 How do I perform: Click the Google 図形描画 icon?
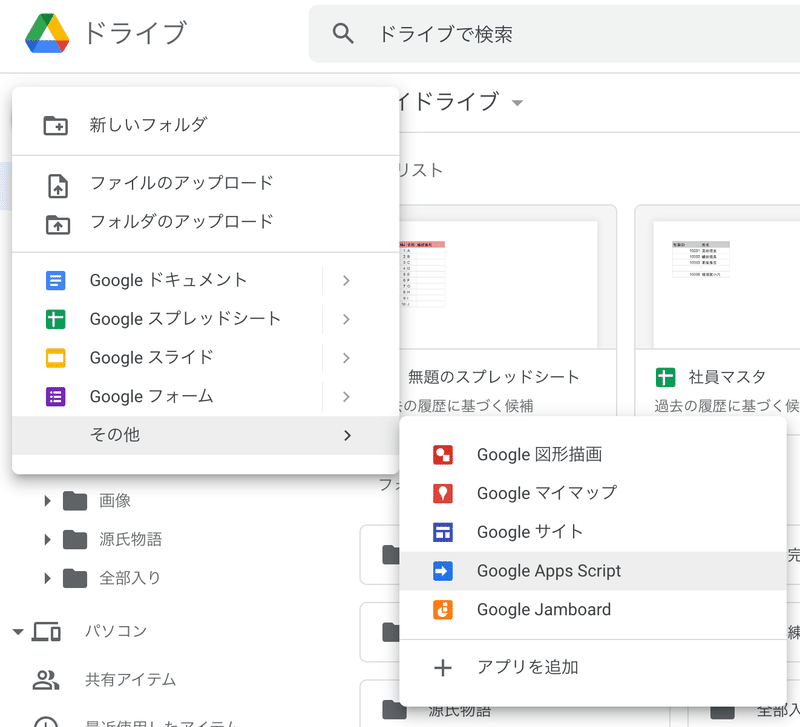(443, 455)
